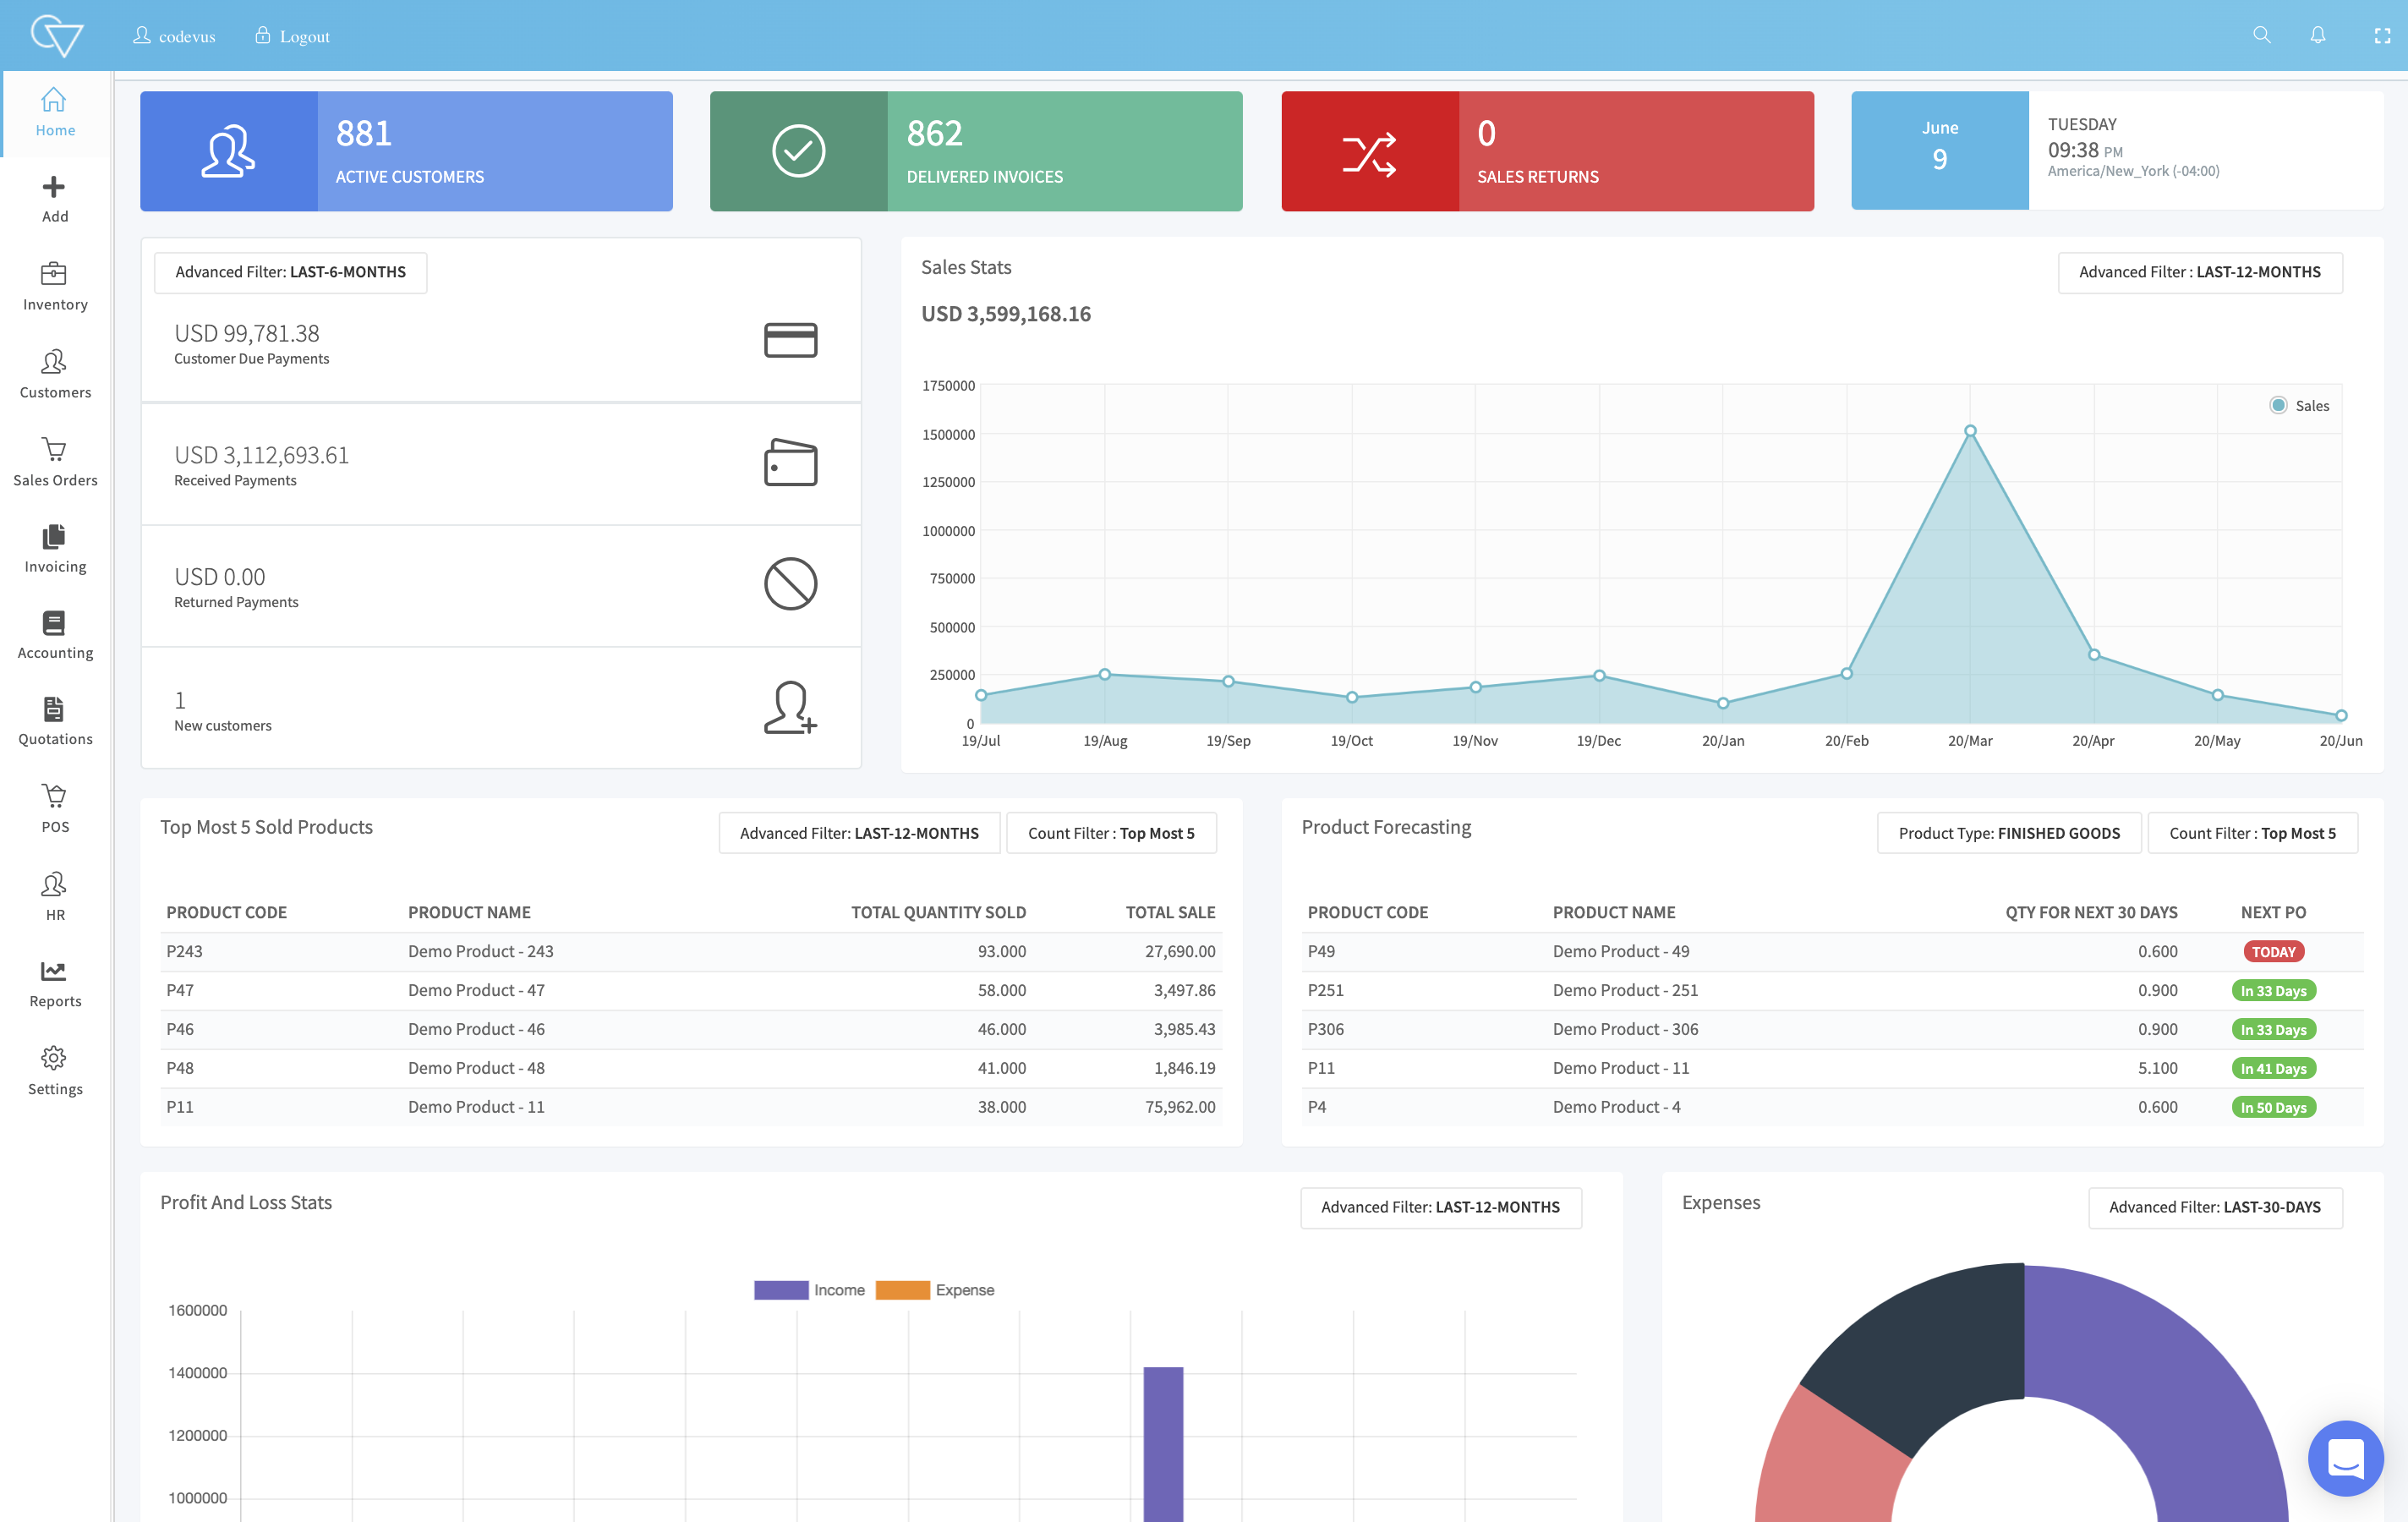Open the 881 Active Customers card
The height and width of the screenshot is (1522, 2408).
point(406,151)
